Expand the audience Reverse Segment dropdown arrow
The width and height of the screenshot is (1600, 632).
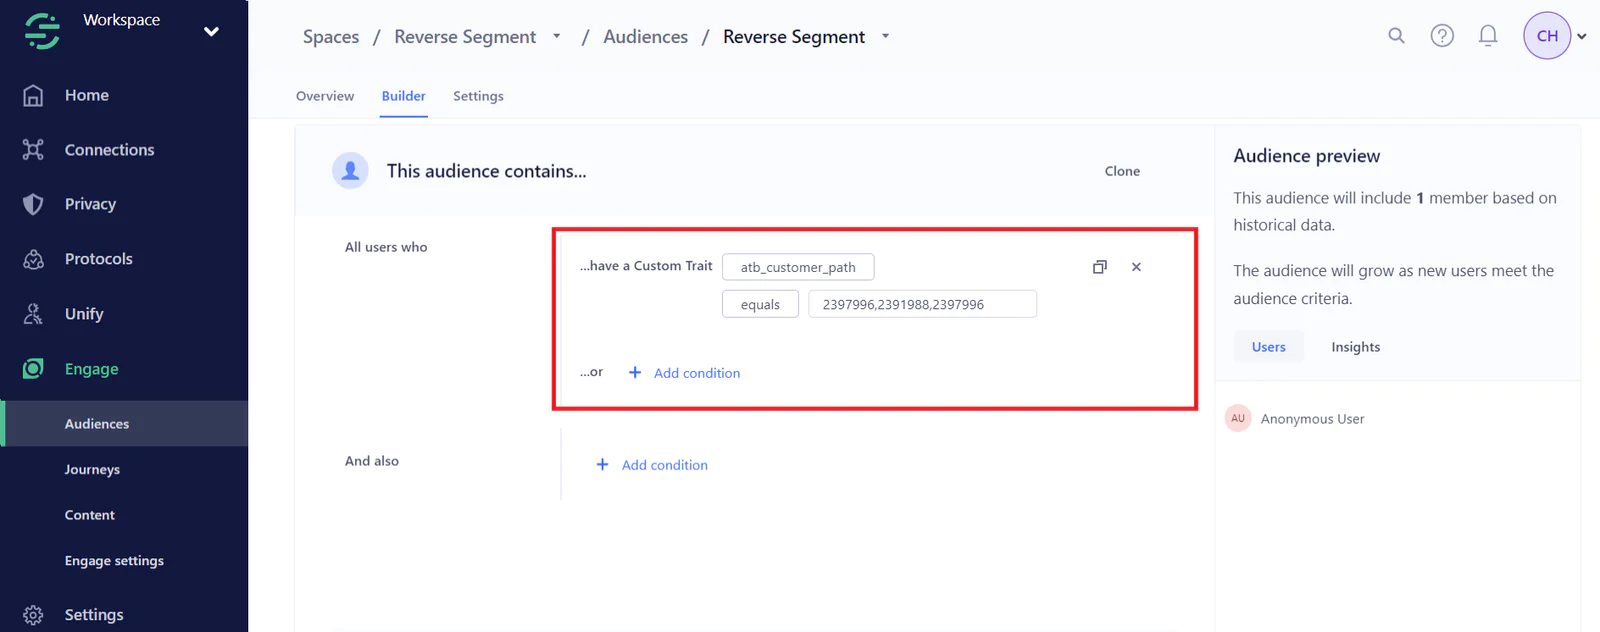tap(885, 37)
